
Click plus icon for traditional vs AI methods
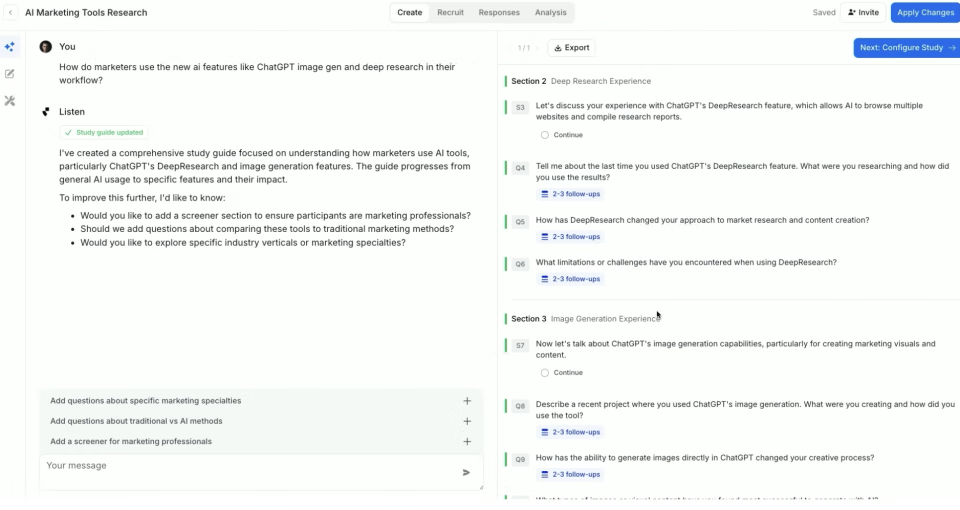point(467,421)
